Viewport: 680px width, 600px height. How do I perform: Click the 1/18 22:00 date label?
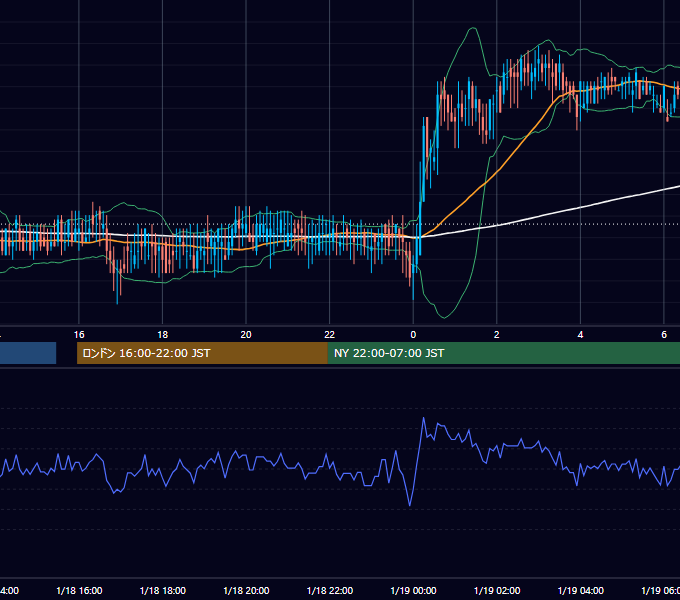coord(330,590)
